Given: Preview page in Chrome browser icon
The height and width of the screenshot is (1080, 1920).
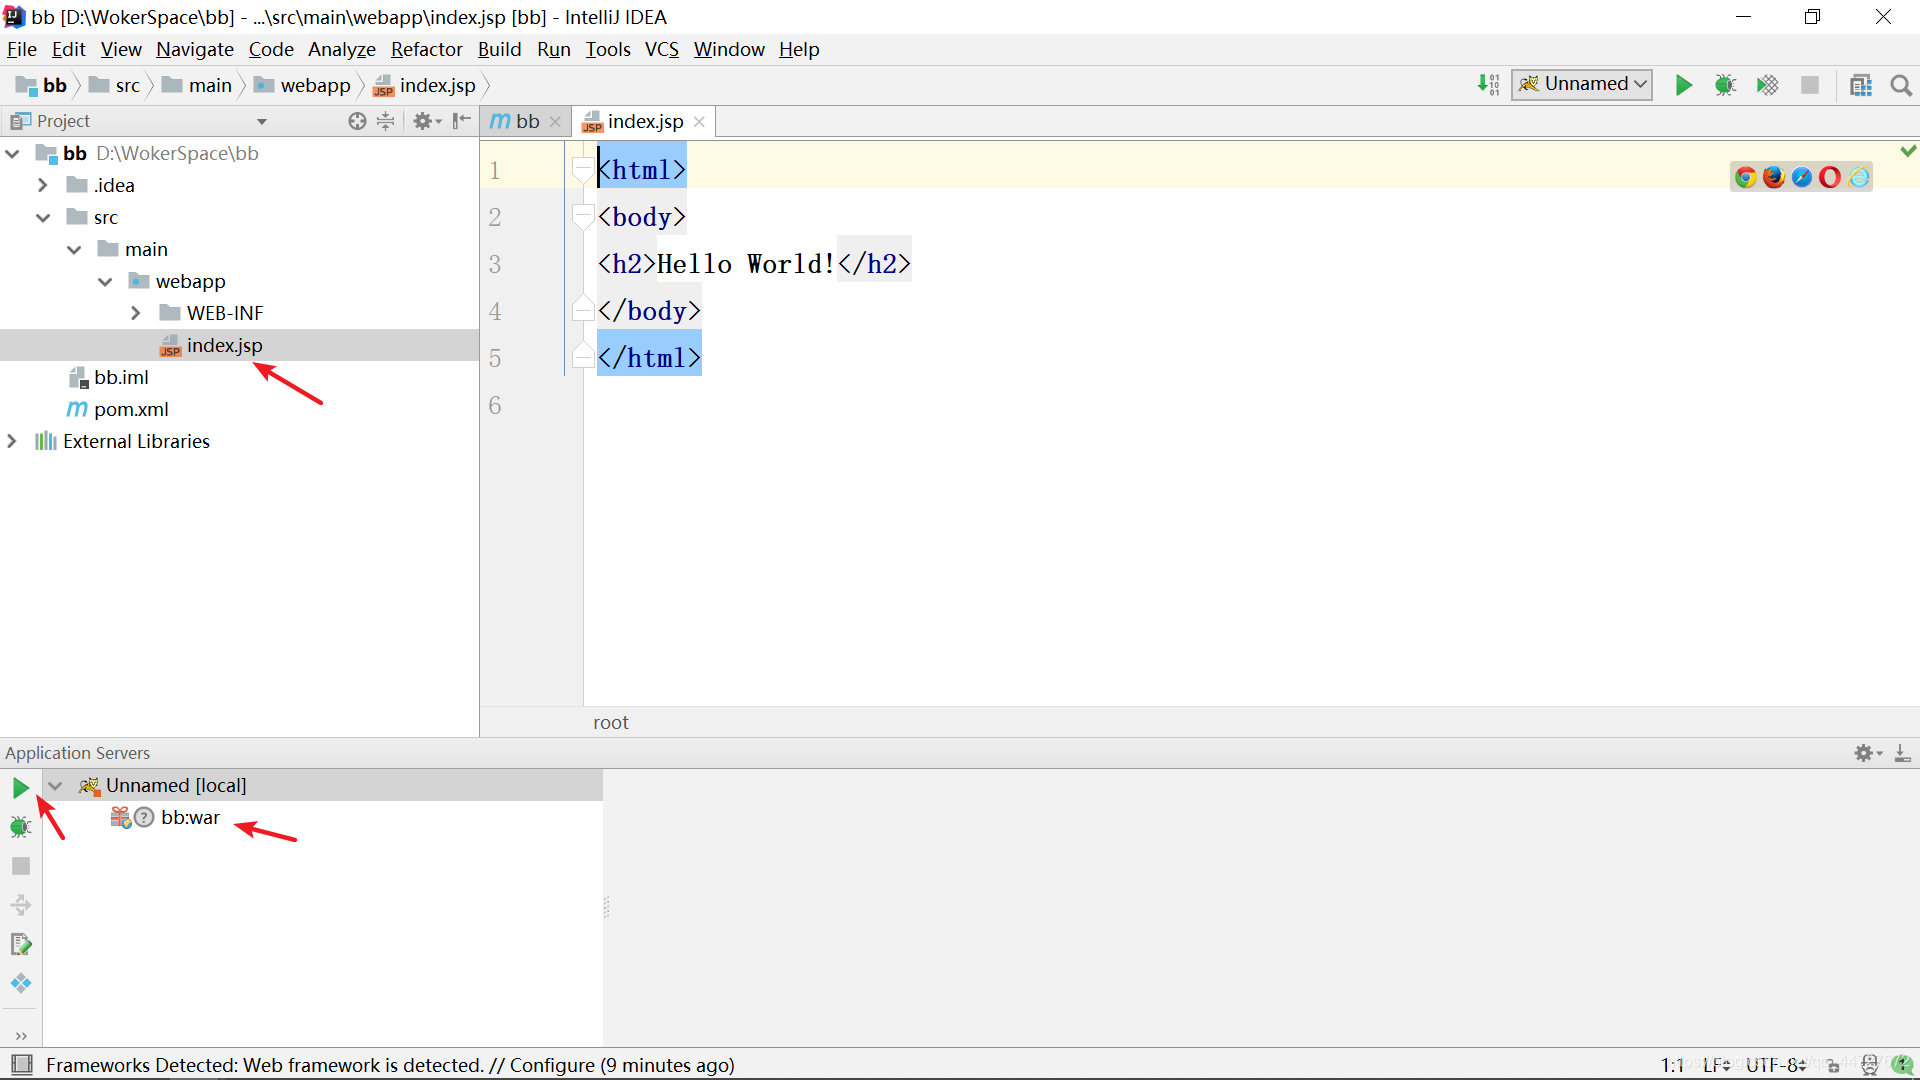Looking at the screenshot, I should pyautogui.click(x=1746, y=177).
